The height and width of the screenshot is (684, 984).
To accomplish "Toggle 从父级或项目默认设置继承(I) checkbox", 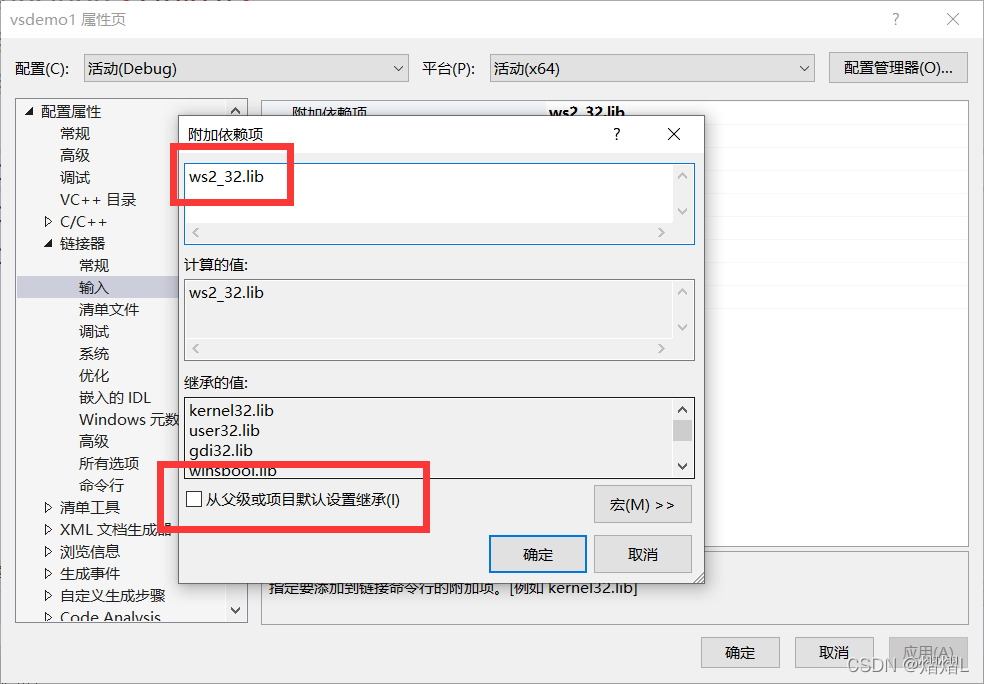I will point(194,500).
